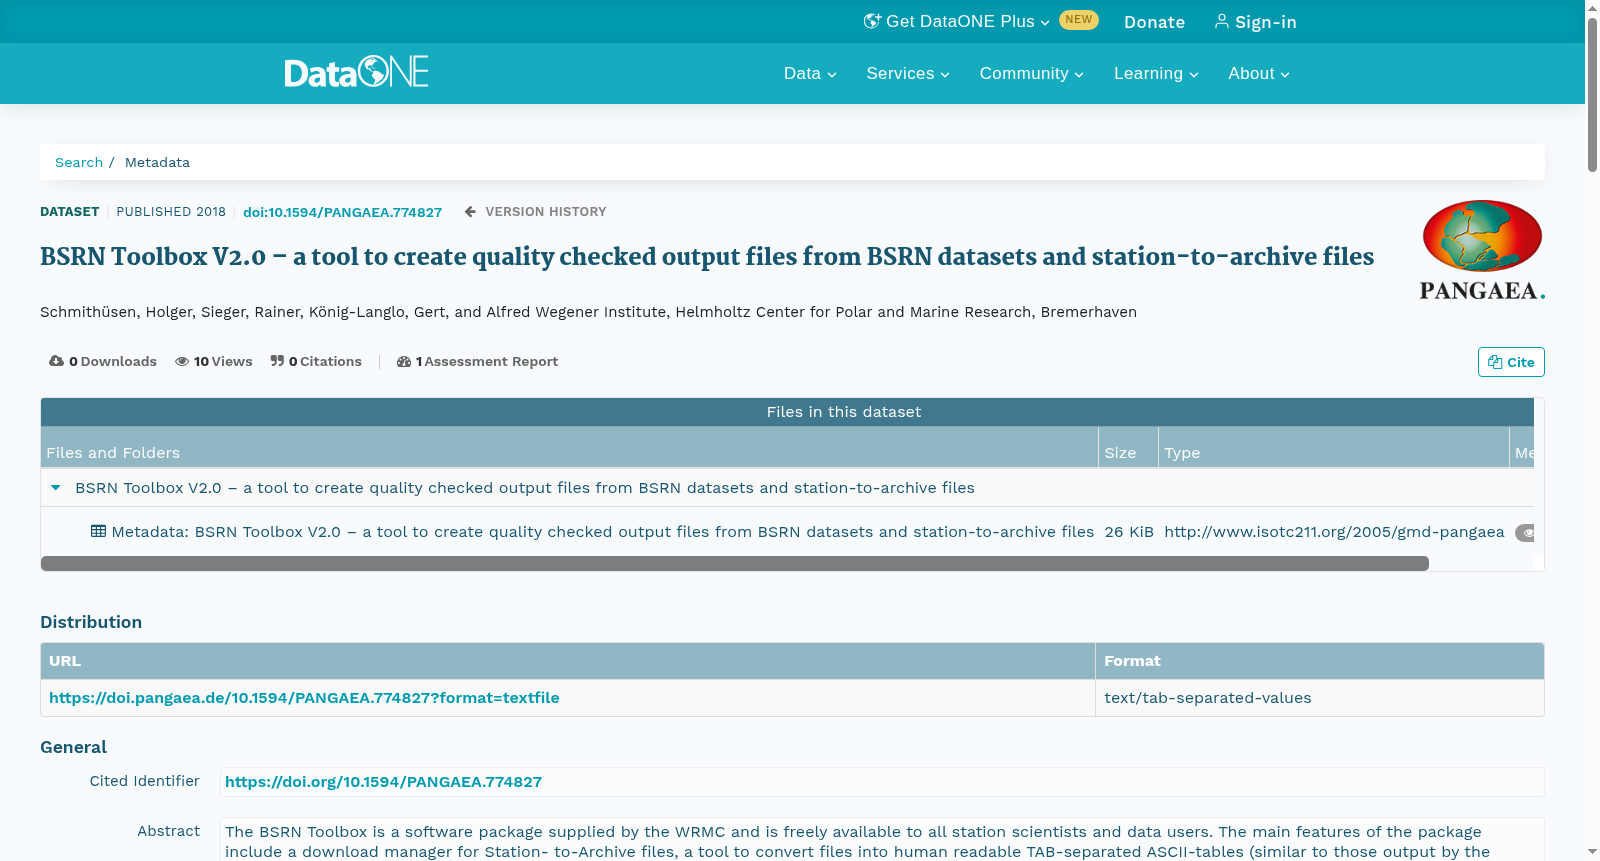Click the downloads cloud icon

pyautogui.click(x=56, y=361)
